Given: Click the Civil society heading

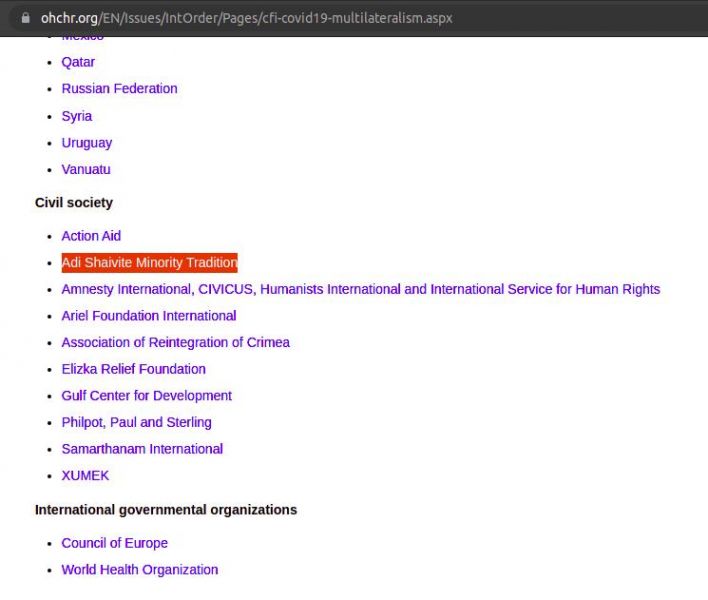Looking at the screenshot, I should (x=74, y=203).
